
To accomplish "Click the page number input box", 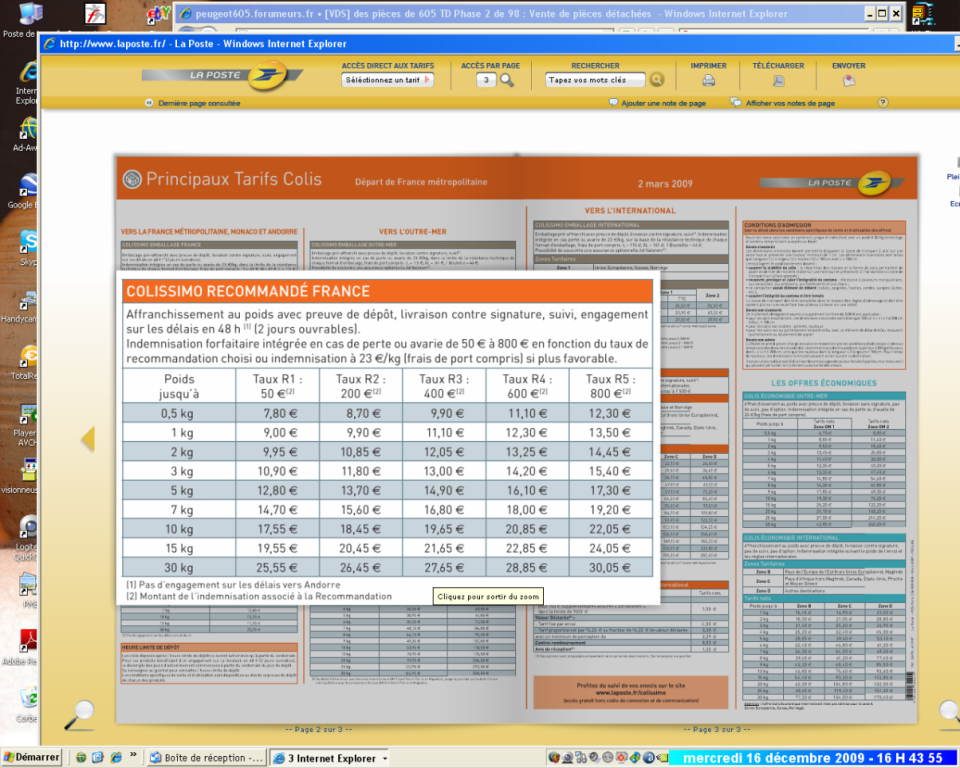I will pos(486,80).
